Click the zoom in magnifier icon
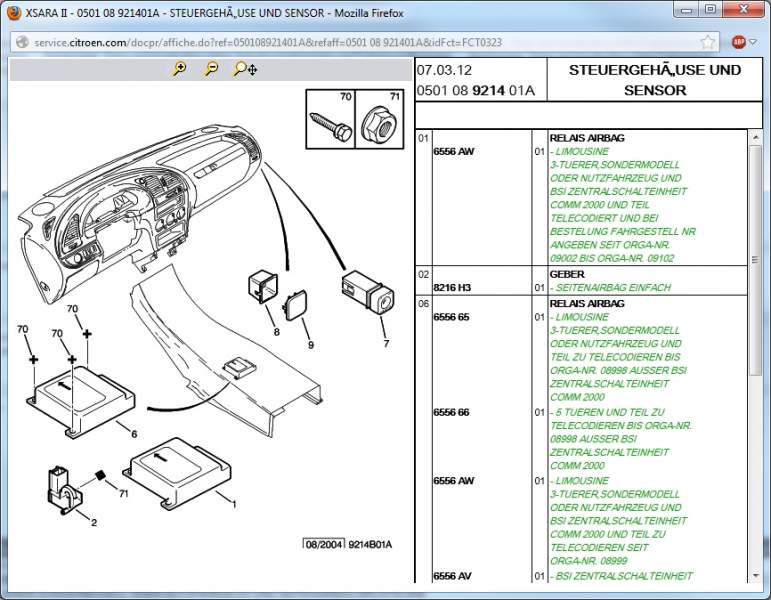This screenshot has height=600, width=771. click(180, 68)
